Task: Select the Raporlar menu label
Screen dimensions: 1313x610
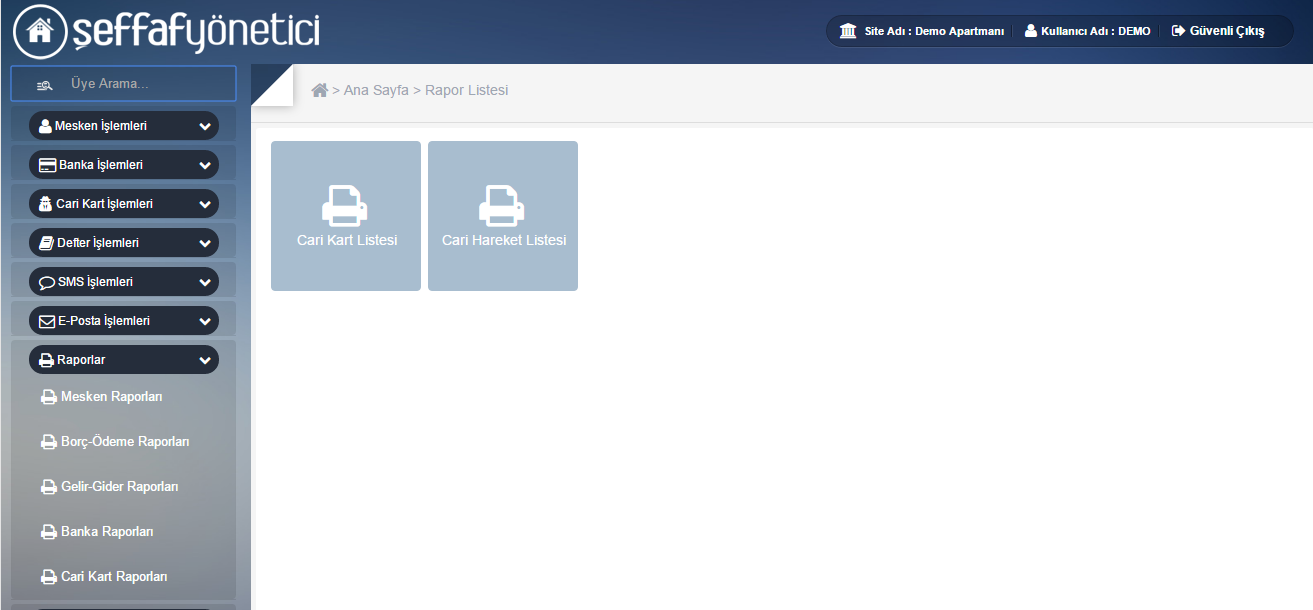Action: (x=82, y=360)
